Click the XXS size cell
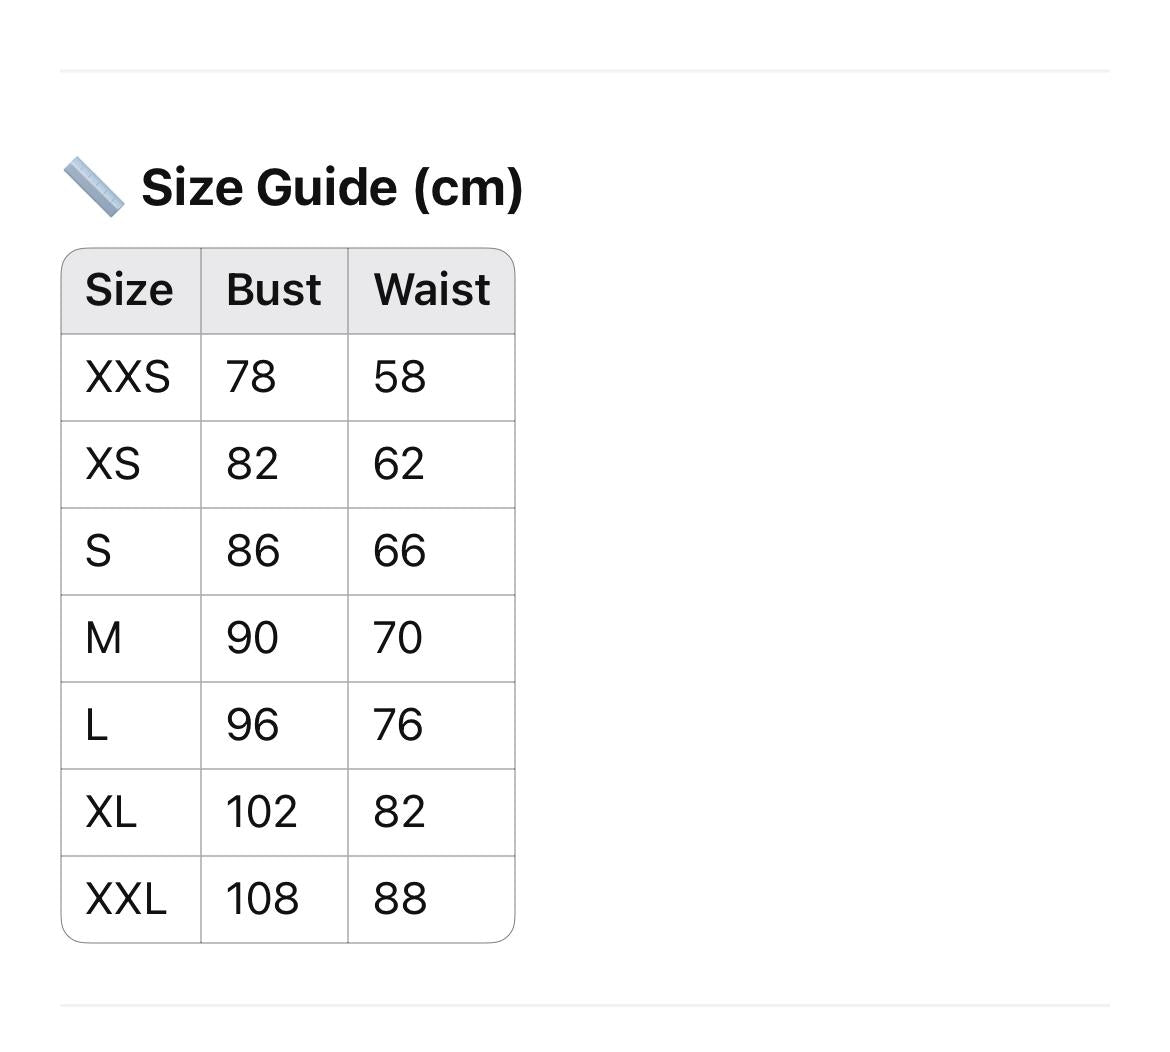 (x=131, y=378)
